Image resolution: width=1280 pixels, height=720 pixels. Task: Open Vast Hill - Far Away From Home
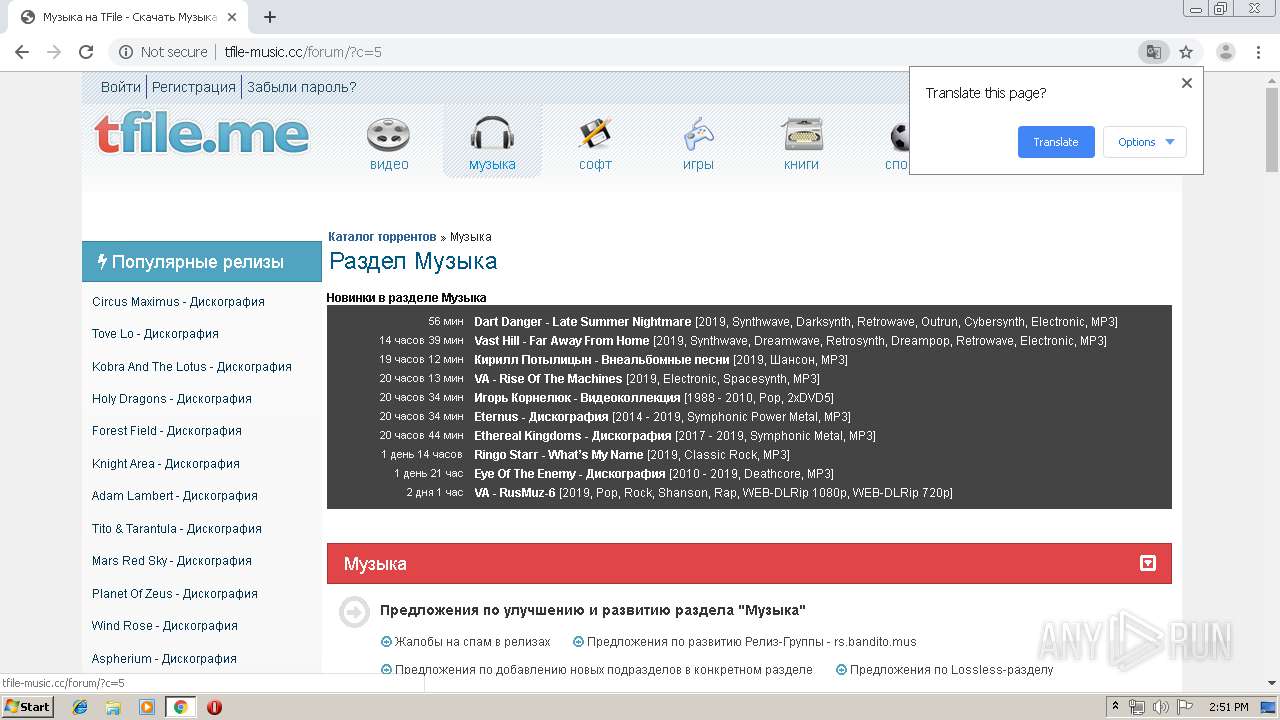point(562,341)
